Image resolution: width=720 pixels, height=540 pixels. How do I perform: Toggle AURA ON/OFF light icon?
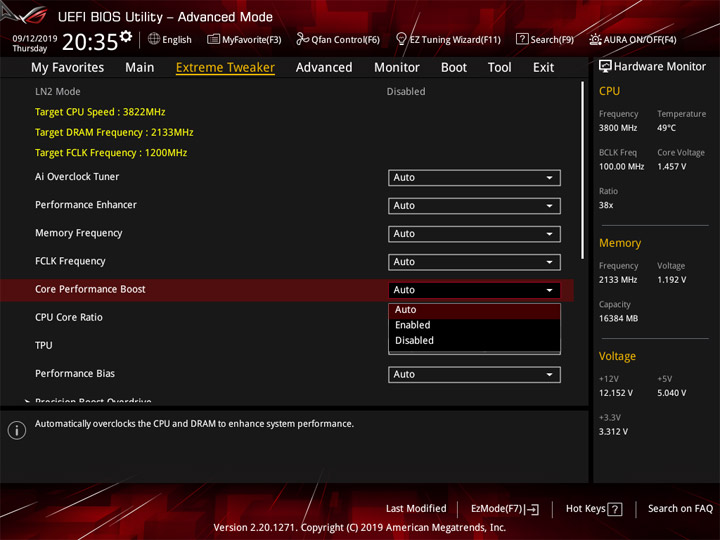[595, 39]
